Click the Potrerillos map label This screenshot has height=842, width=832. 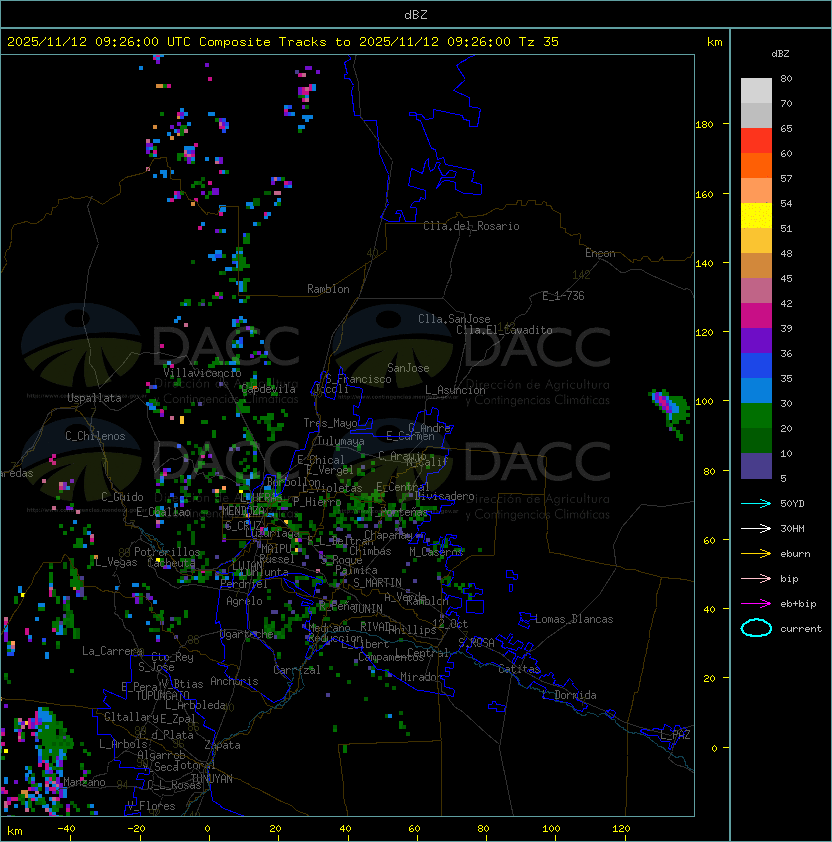click(167, 552)
